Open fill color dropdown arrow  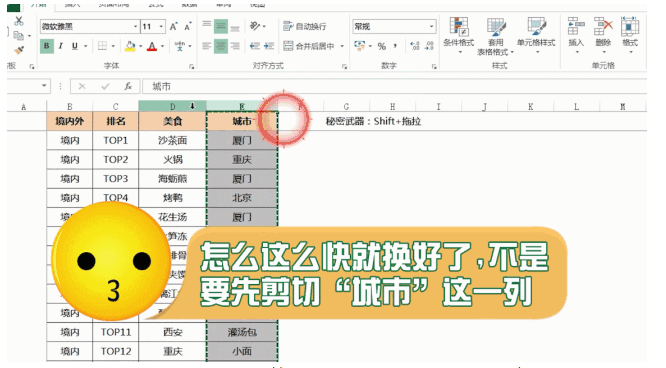tap(141, 46)
